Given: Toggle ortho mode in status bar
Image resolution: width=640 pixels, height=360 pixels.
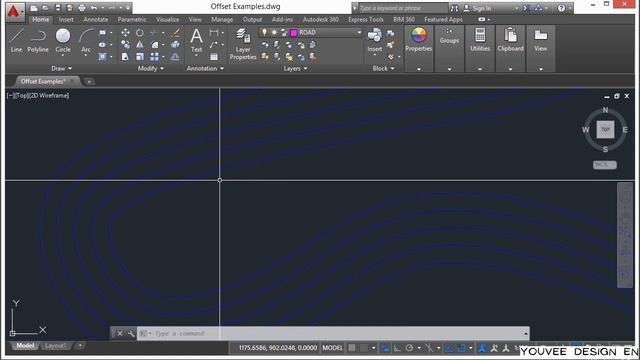Looking at the screenshot, I should click(x=397, y=348).
